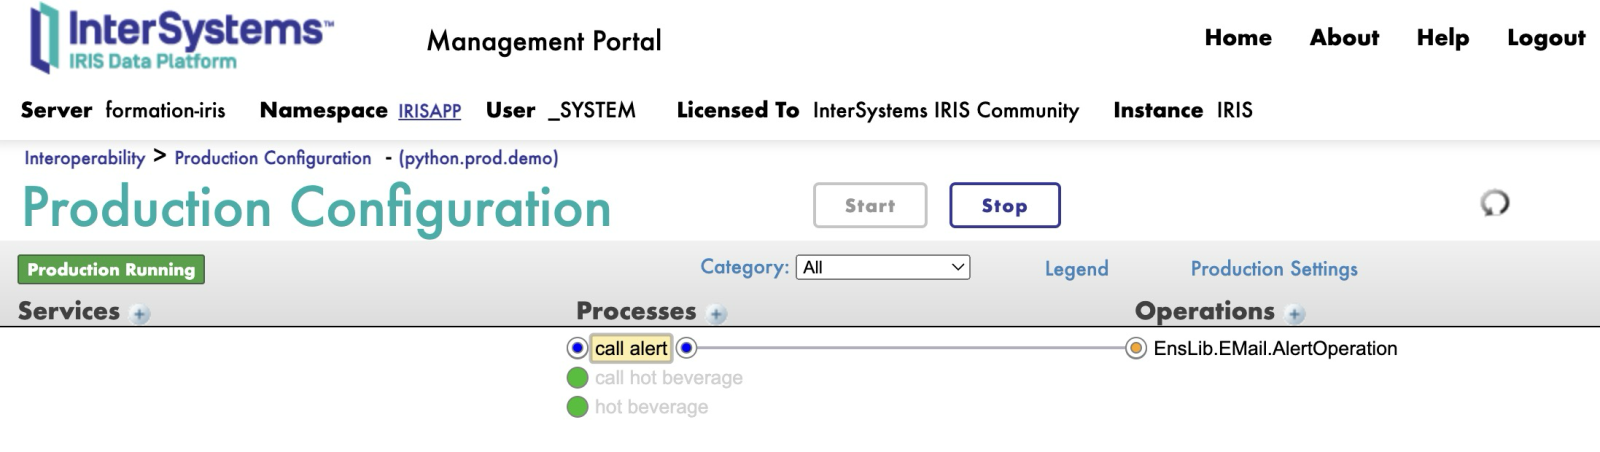Select the call alert process item
Viewport: 1600px width, 452px height.
coord(631,348)
